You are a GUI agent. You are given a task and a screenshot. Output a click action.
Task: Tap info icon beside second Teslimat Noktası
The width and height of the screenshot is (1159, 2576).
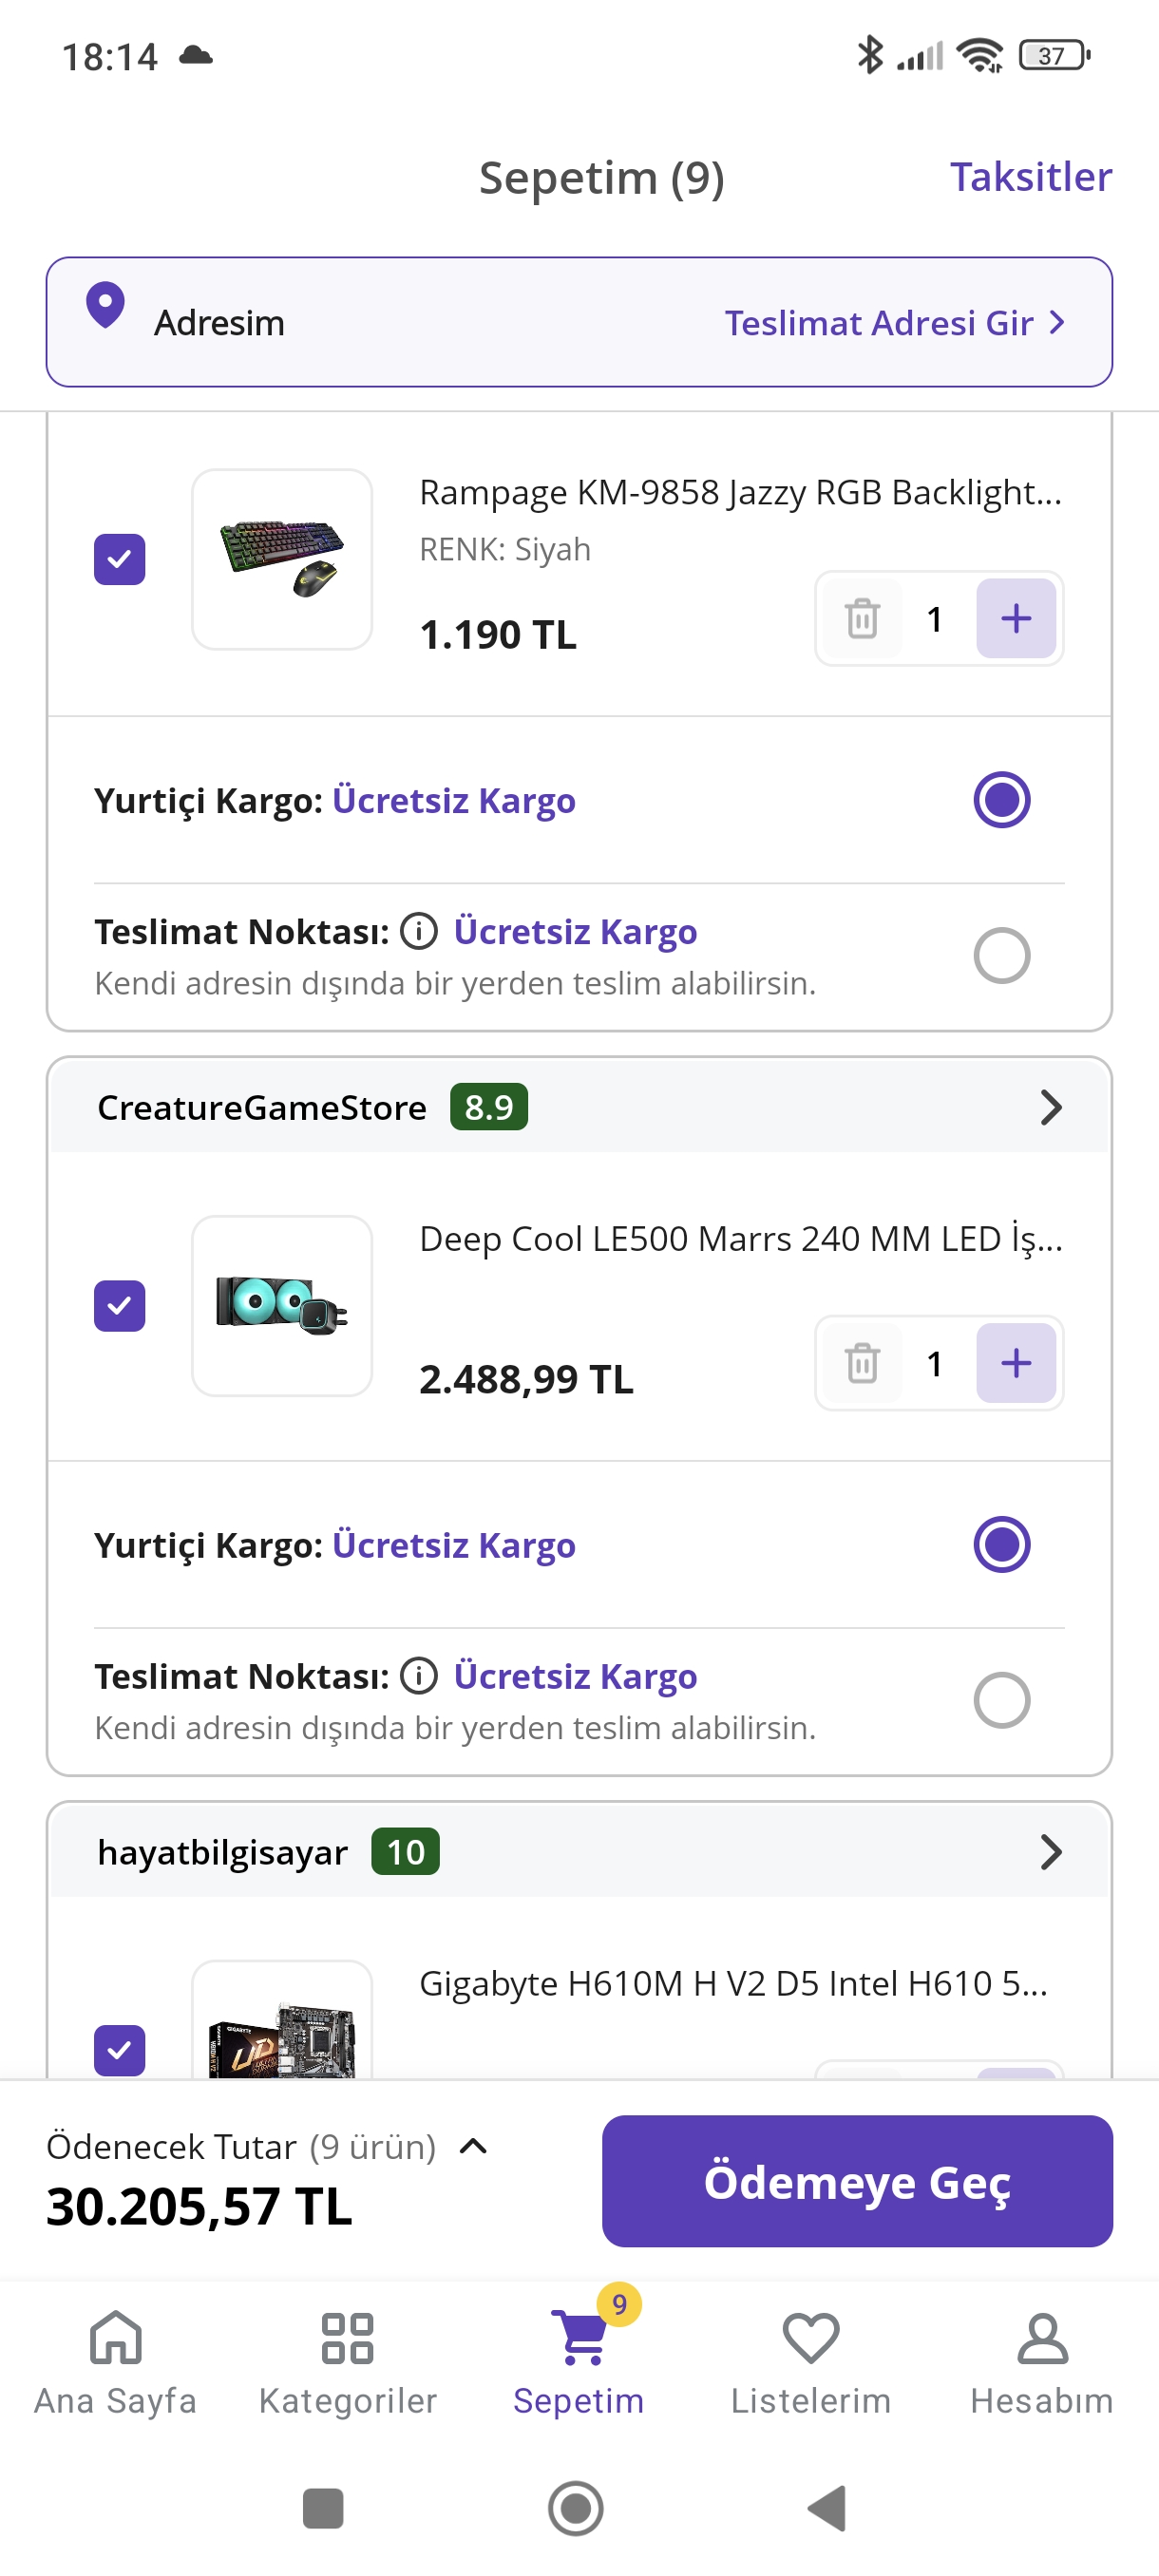[x=419, y=1675]
